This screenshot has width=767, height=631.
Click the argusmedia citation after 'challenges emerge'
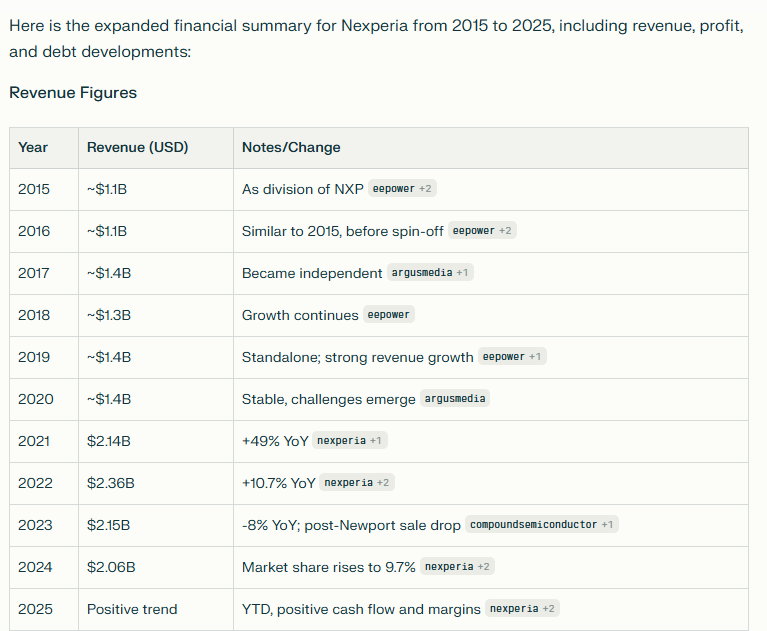(454, 399)
